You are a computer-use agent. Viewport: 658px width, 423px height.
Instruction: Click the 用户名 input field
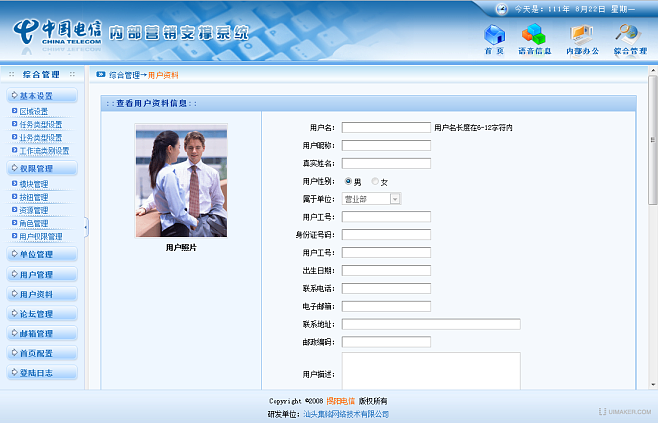point(386,128)
